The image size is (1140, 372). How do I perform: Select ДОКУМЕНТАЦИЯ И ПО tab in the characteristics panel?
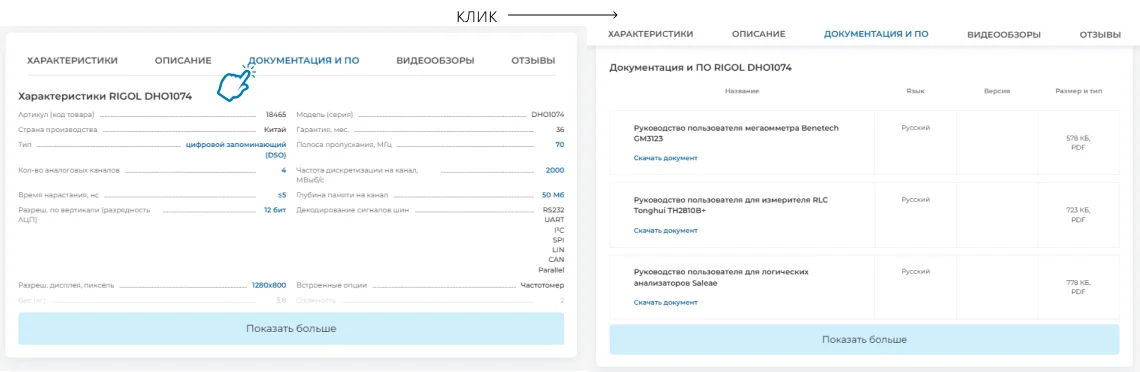pos(303,60)
